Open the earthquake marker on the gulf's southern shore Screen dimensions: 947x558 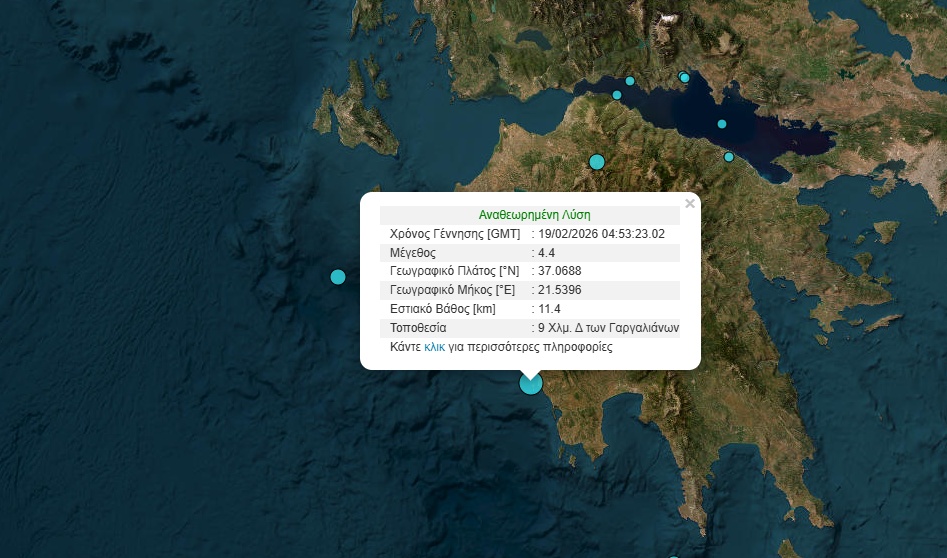pos(729,157)
